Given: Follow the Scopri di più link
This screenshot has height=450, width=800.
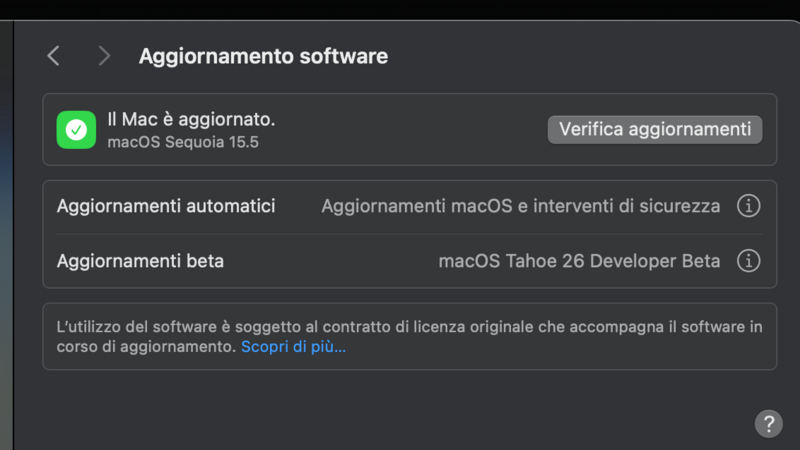Looking at the screenshot, I should click(293, 347).
